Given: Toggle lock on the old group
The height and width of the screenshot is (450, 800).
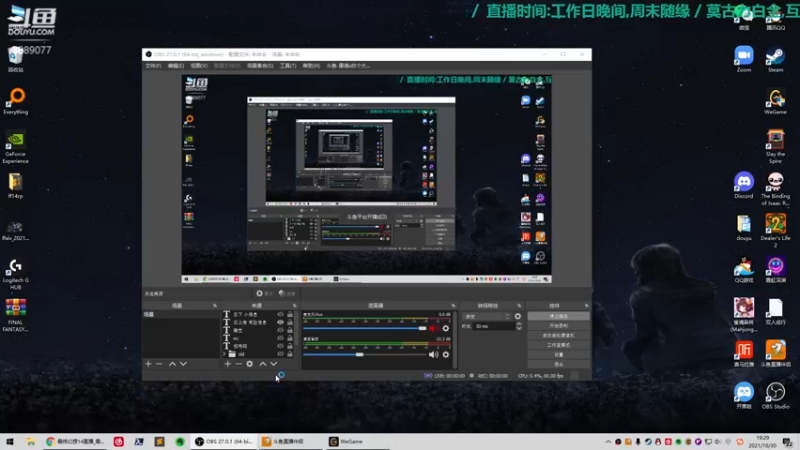Looking at the screenshot, I should pyautogui.click(x=290, y=354).
